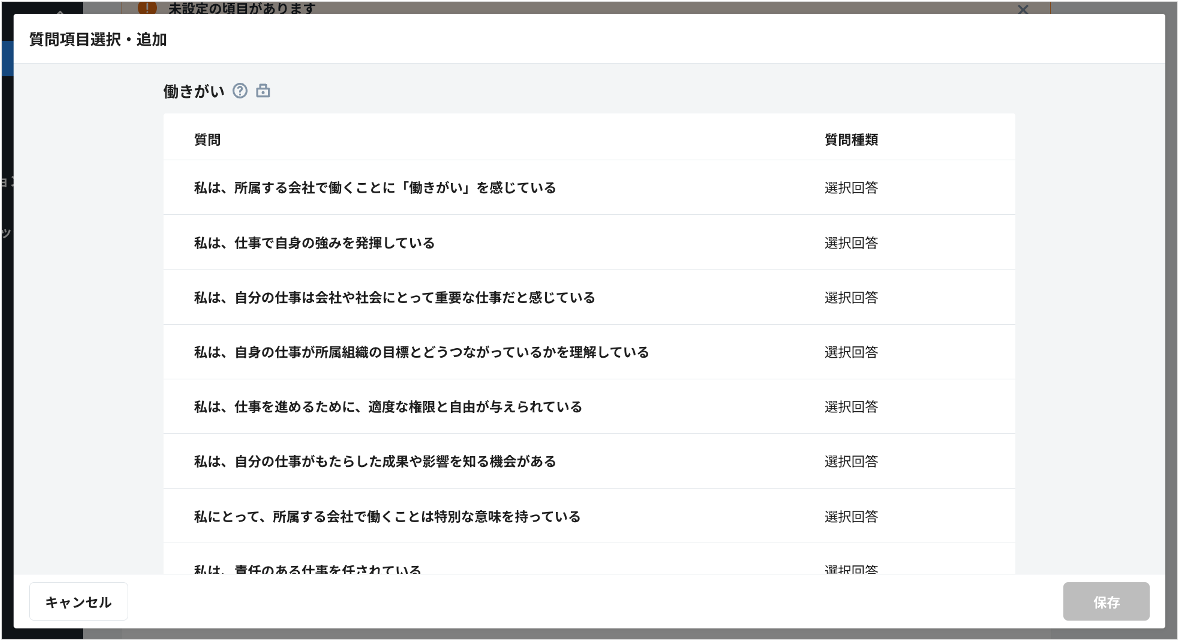Open the help tooltip beside 働きがい
Image resolution: width=1178 pixels, height=640 pixels.
click(240, 91)
